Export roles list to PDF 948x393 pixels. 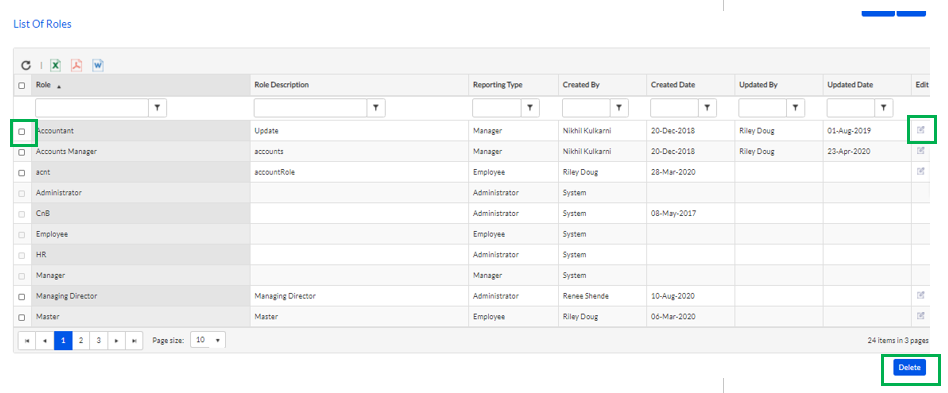click(76, 65)
